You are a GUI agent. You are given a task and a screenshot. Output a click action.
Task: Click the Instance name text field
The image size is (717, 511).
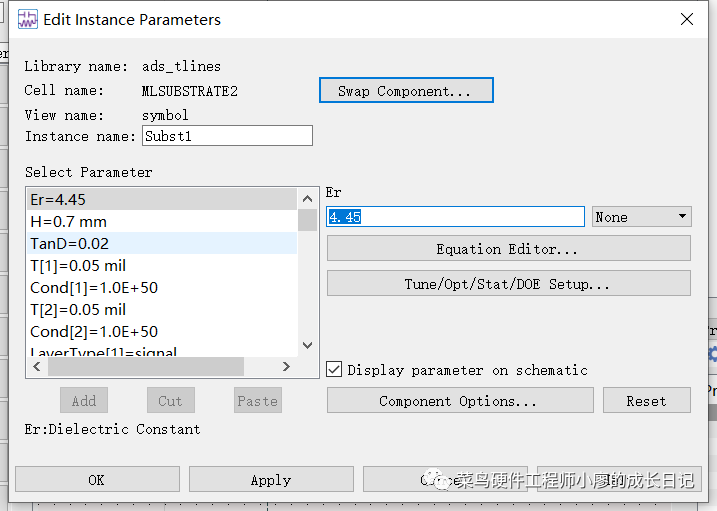(227, 136)
